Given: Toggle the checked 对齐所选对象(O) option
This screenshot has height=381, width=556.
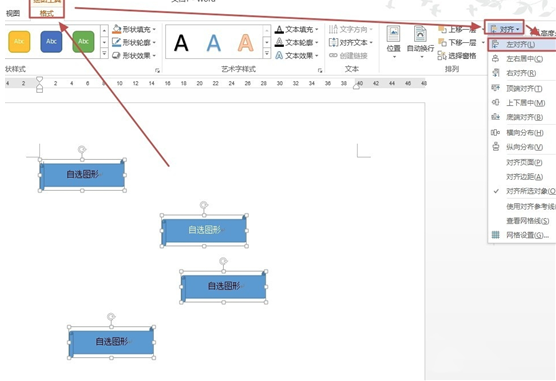Looking at the screenshot, I should point(522,191).
